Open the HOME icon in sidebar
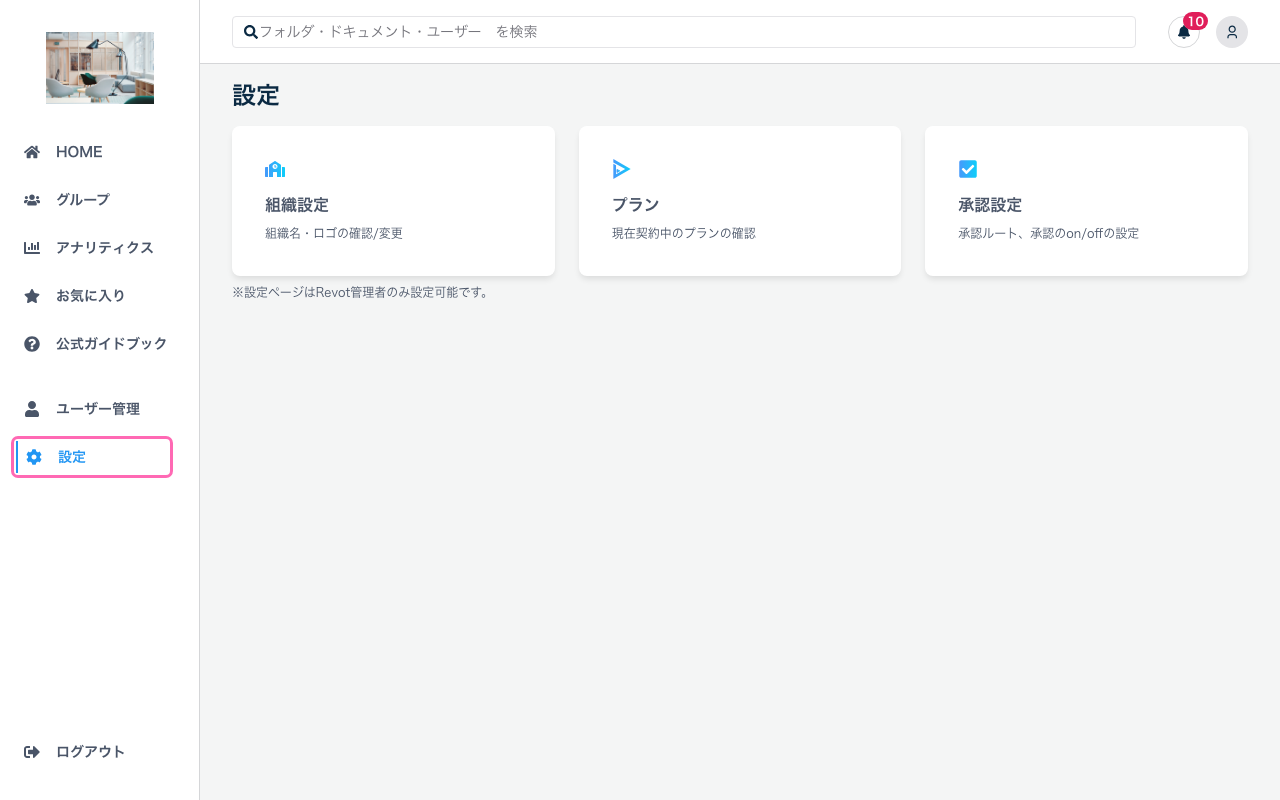The width and height of the screenshot is (1280, 800). click(x=31, y=151)
